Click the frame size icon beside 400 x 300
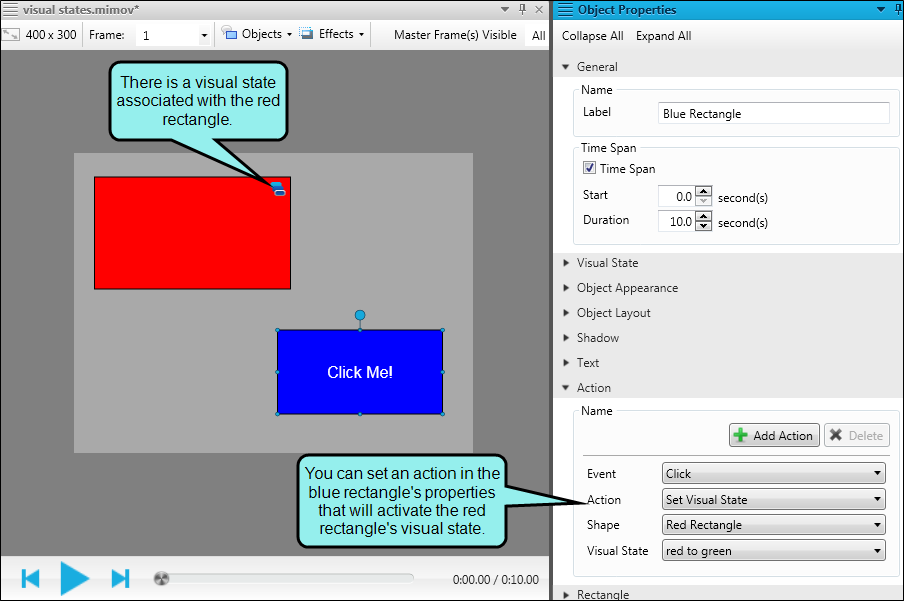 (10, 35)
